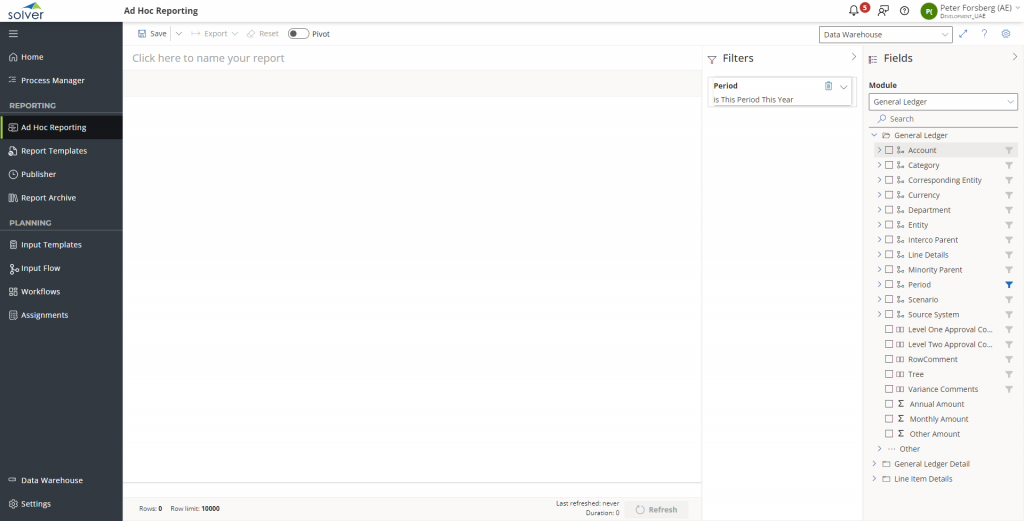The height and width of the screenshot is (521, 1024).
Task: Check the Scenario field checkbox
Action: click(889, 300)
